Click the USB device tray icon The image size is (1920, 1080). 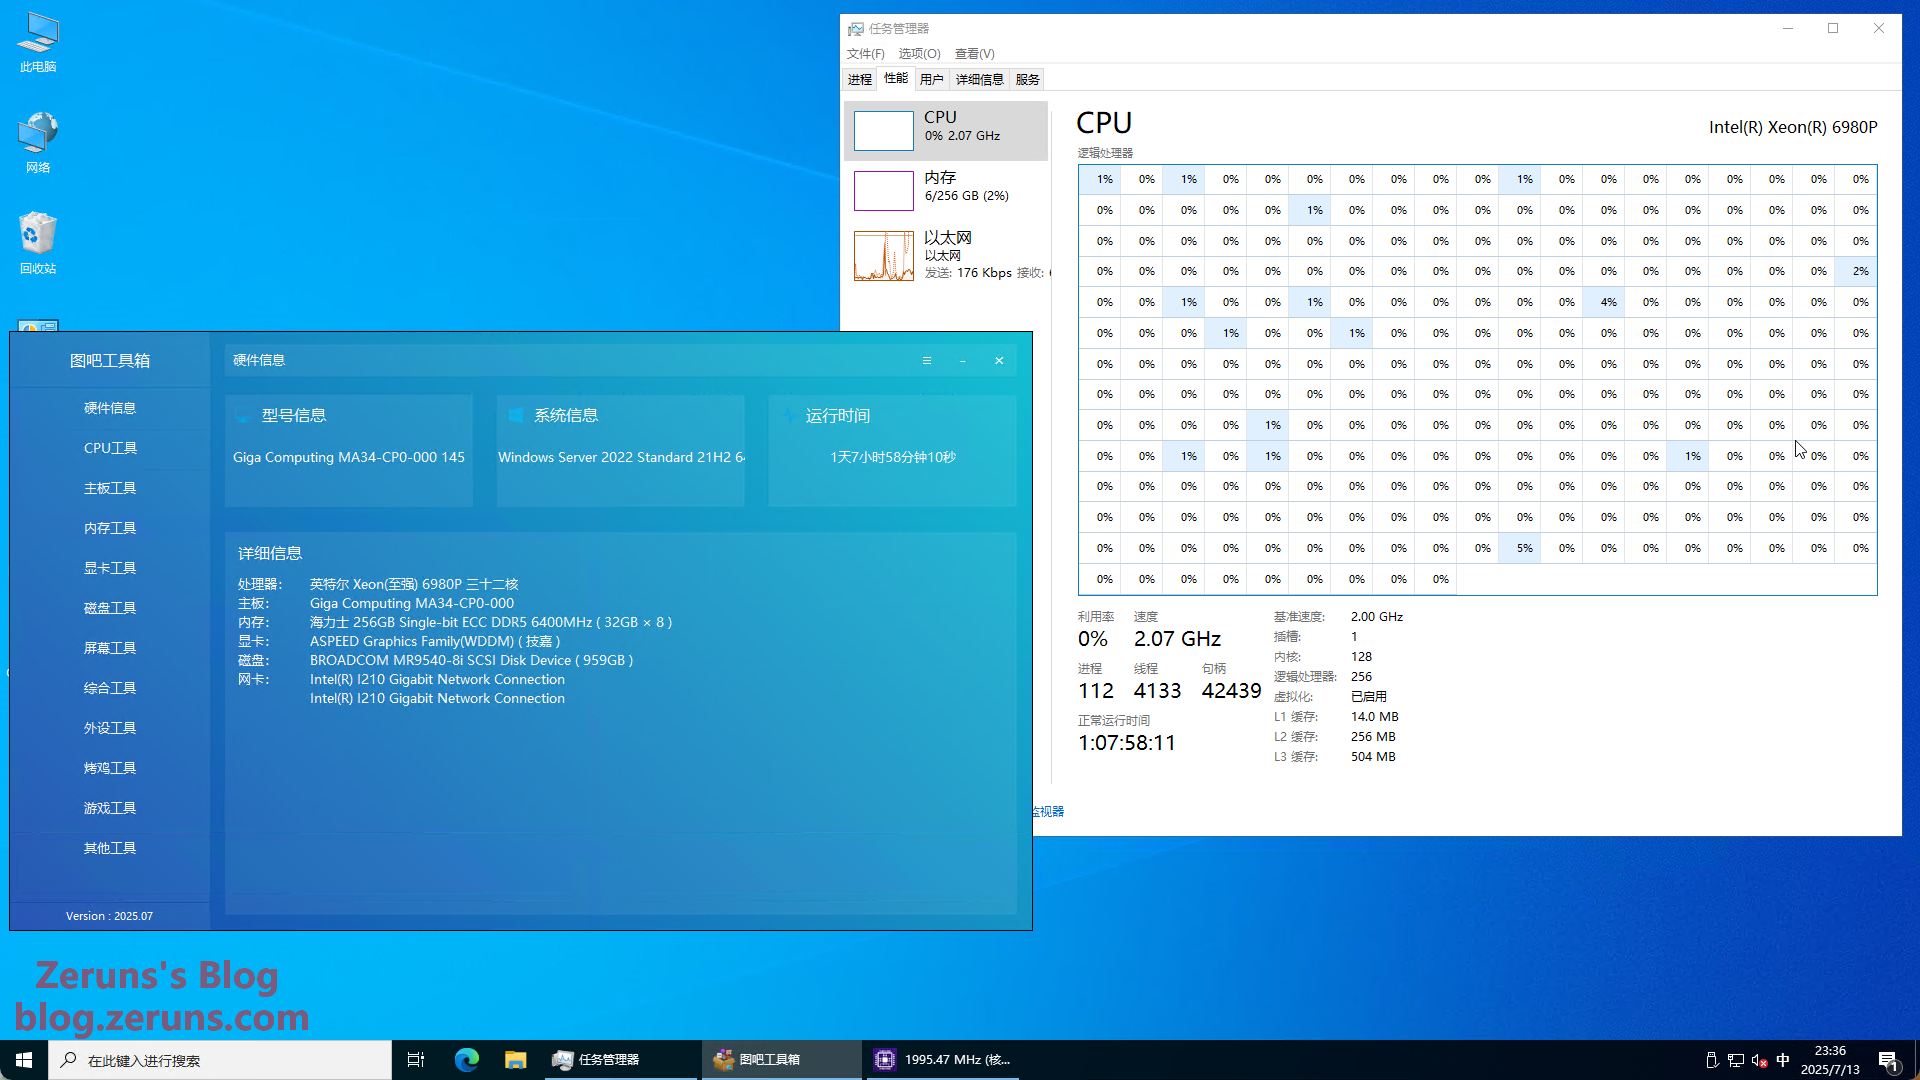click(x=1711, y=1060)
